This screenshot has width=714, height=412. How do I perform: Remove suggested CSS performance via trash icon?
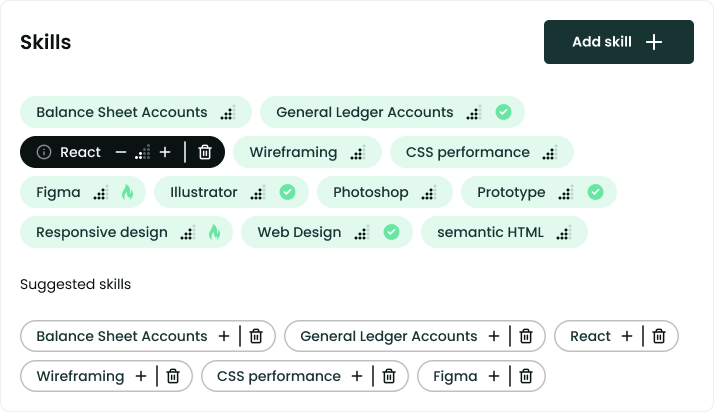pyautogui.click(x=389, y=376)
